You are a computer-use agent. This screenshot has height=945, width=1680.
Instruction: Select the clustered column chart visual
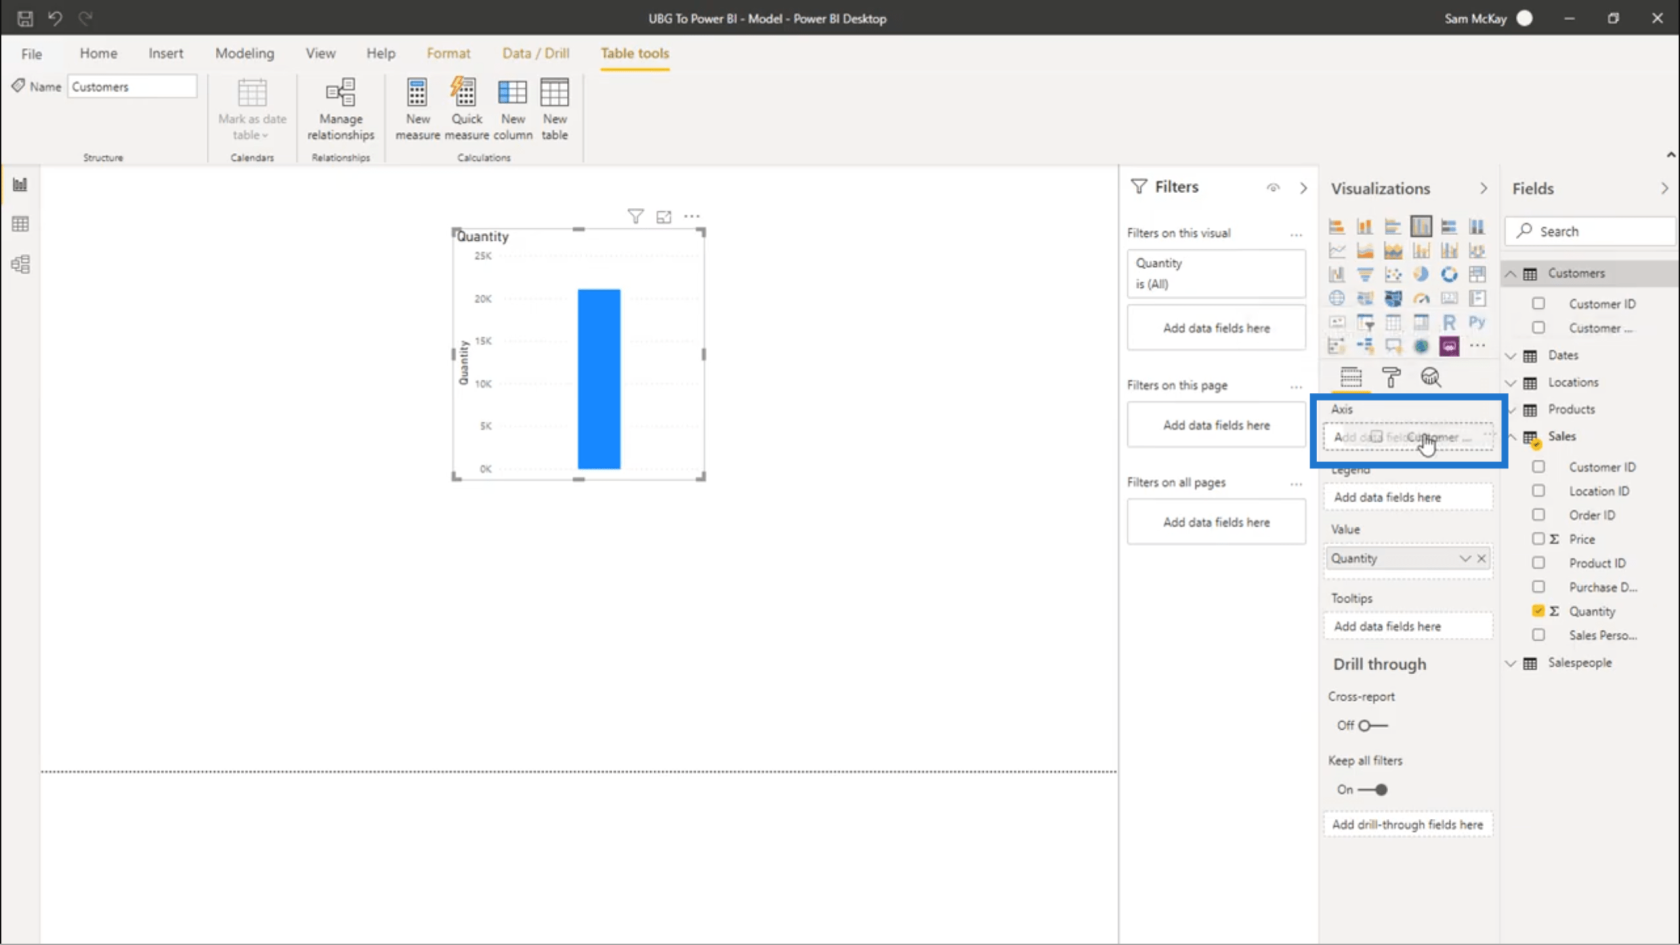pyautogui.click(x=1421, y=227)
